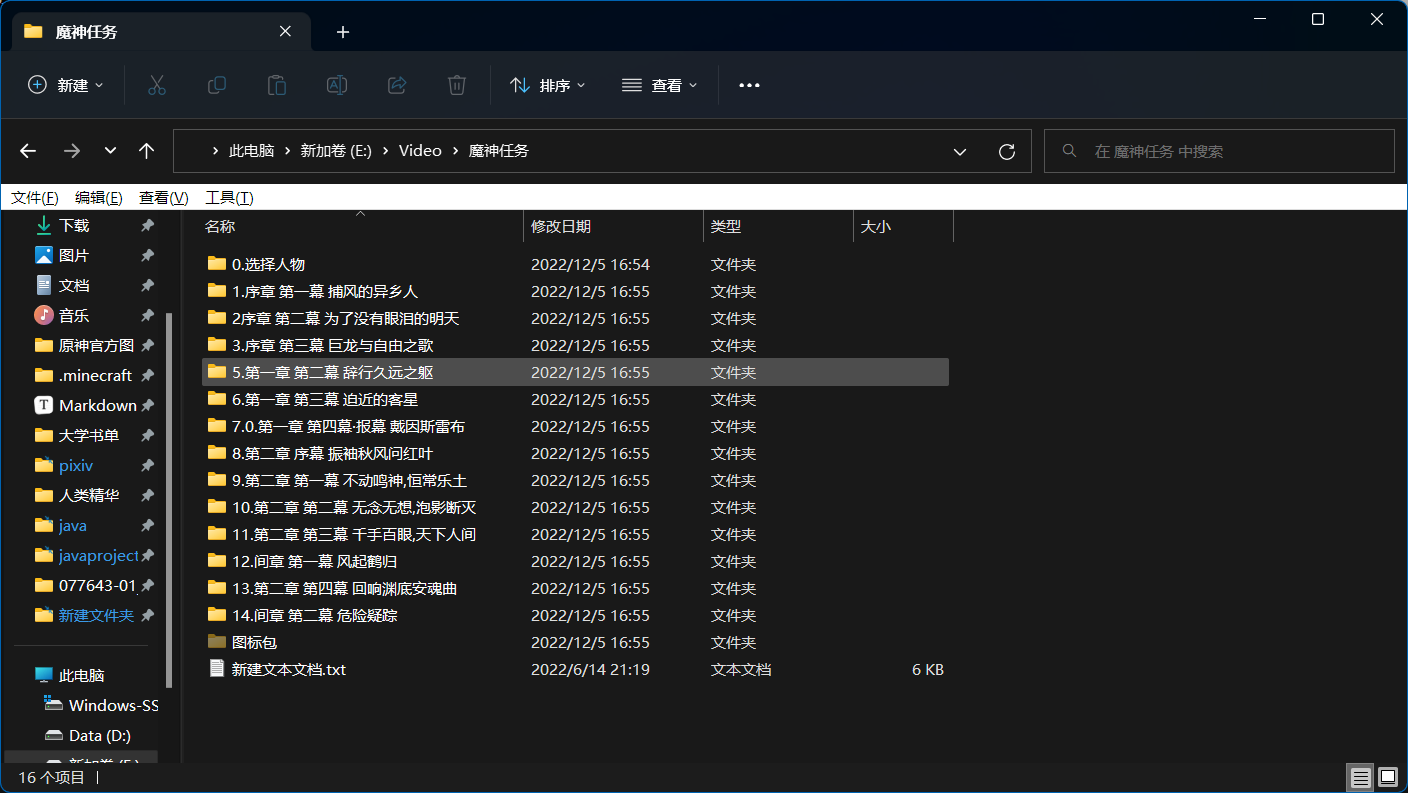Open the 新建 dropdown
Screen dimensions: 1408x793
[x=66, y=85]
